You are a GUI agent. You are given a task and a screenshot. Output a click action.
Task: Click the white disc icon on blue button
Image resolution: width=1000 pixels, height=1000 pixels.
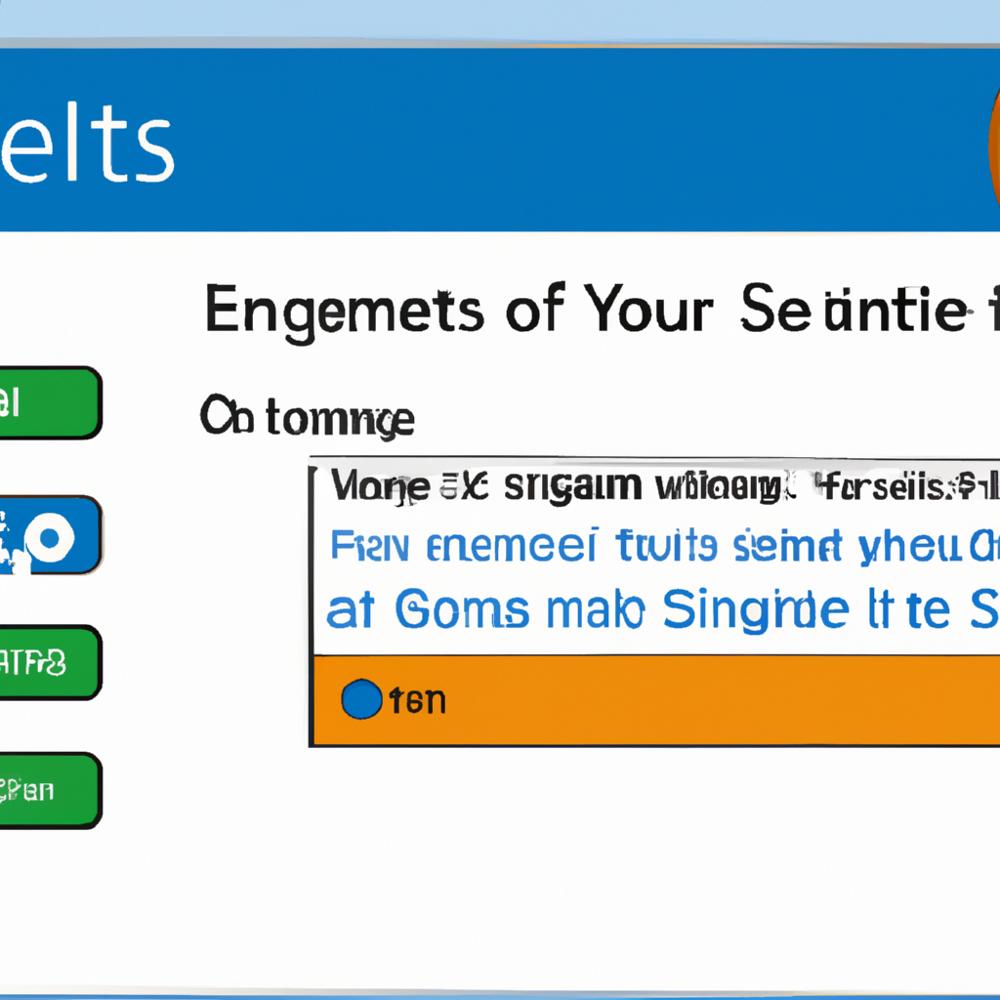coord(50,537)
